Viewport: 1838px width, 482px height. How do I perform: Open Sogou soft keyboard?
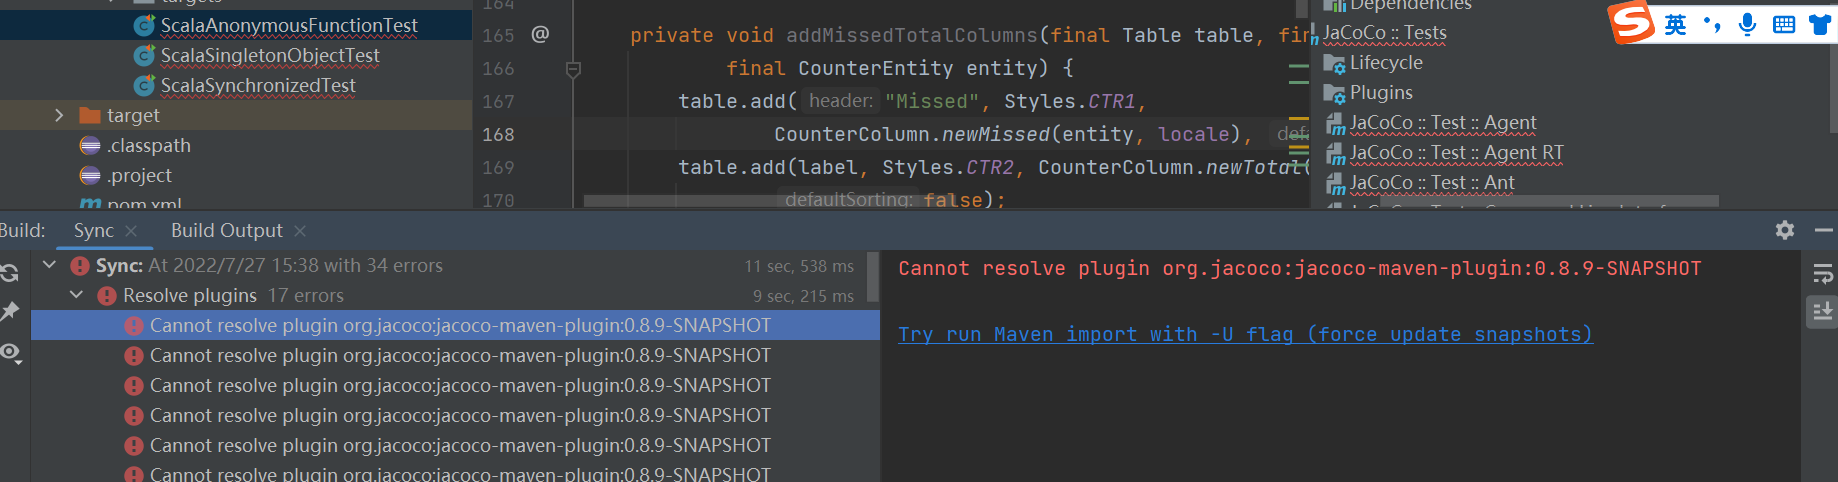pyautogui.click(x=1784, y=25)
